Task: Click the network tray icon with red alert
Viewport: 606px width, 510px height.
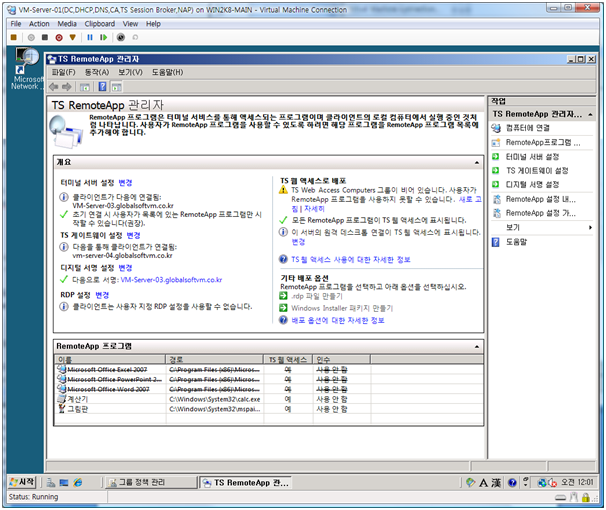Action: click(x=552, y=483)
